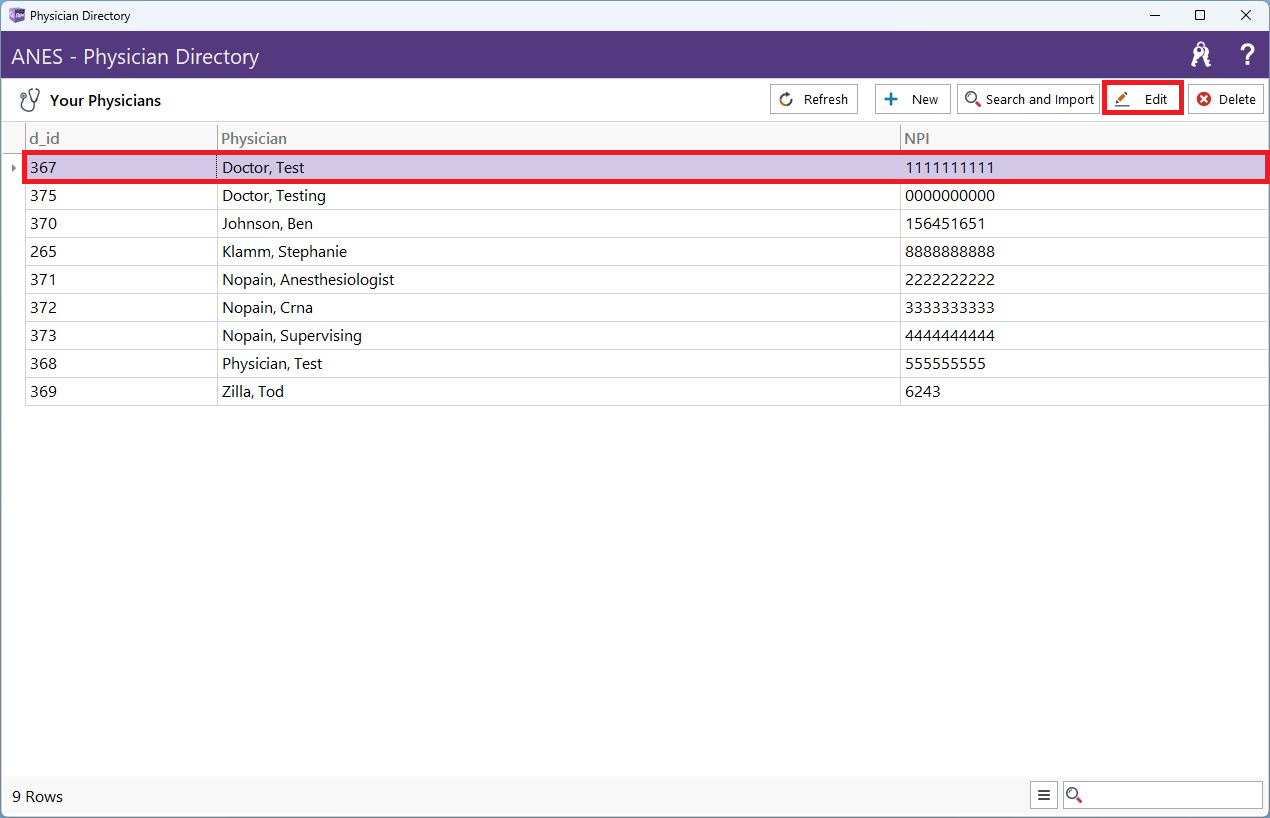Click the keys security icon in header
1270x818 pixels.
tap(1201, 55)
